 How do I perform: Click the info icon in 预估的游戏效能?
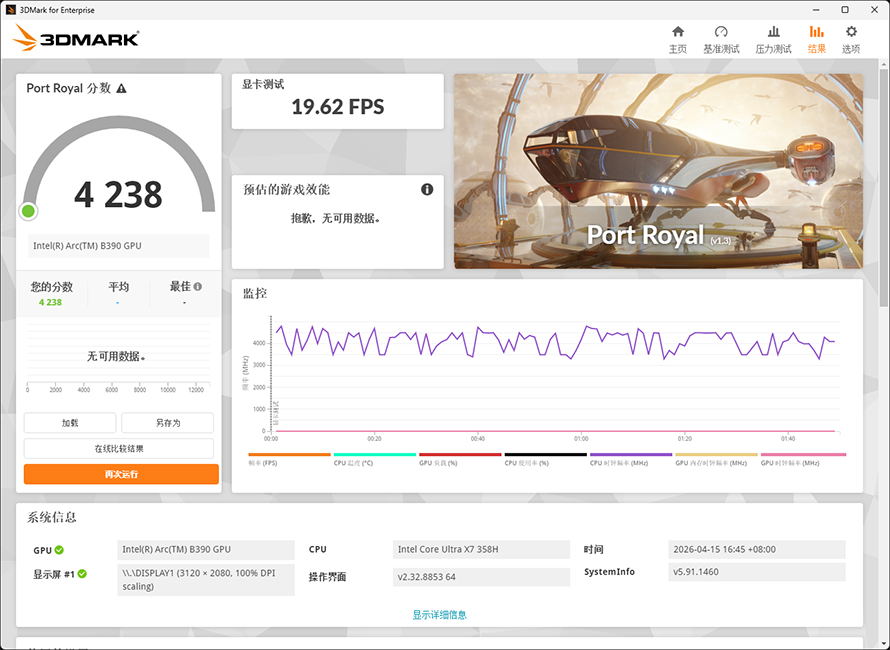point(427,190)
